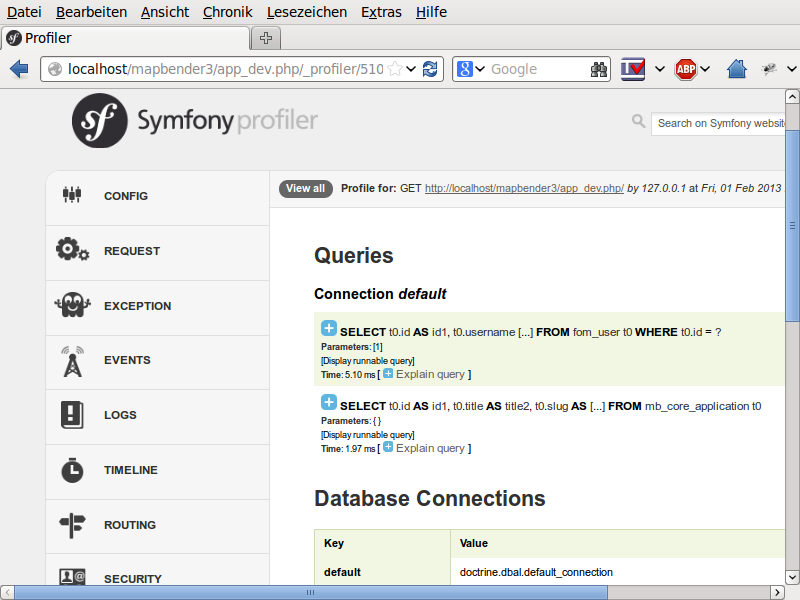The height and width of the screenshot is (600, 800).
Task: Open the Logs book icon
Action: [72, 415]
